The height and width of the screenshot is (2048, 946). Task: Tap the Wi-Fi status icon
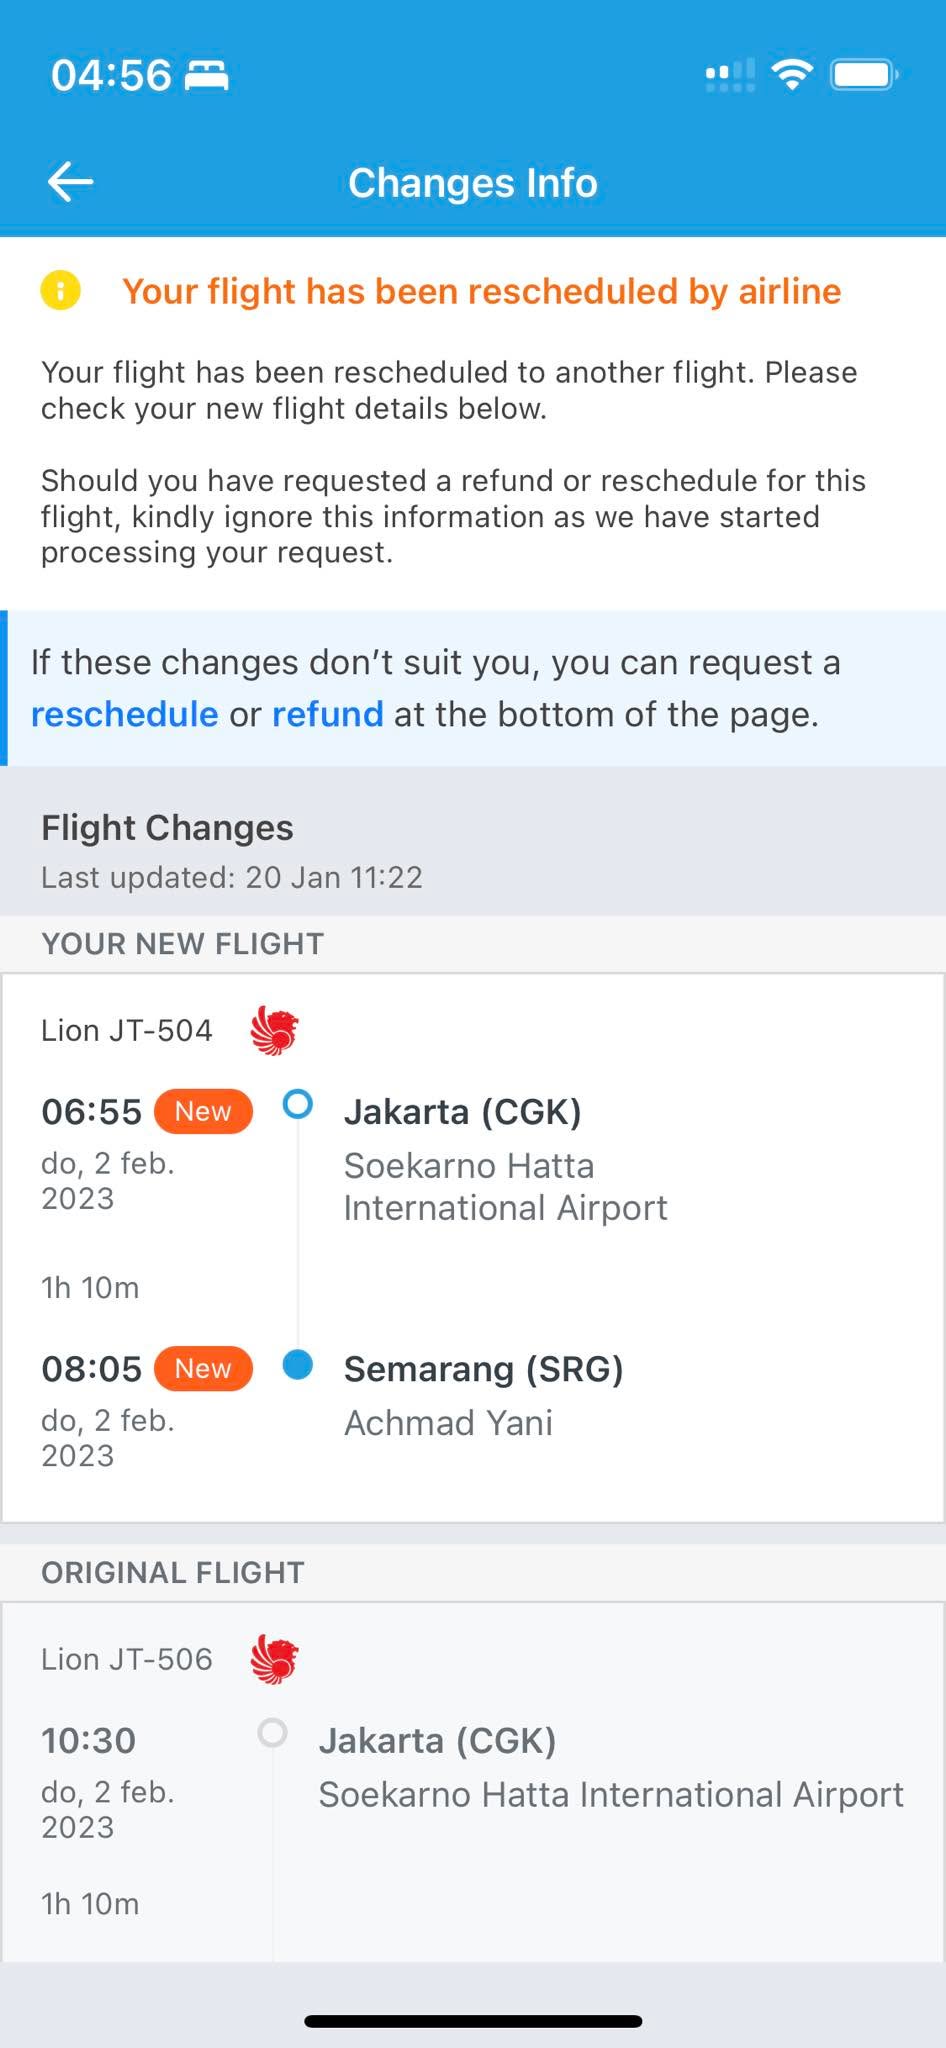(792, 75)
